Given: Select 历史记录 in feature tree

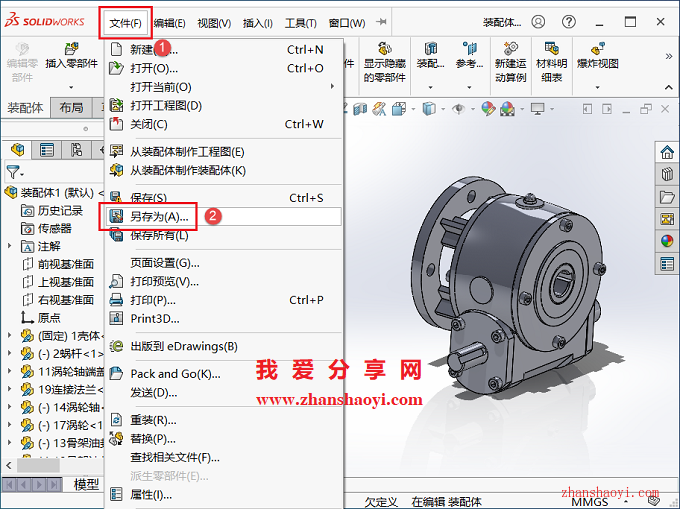Looking at the screenshot, I should [x=52, y=211].
